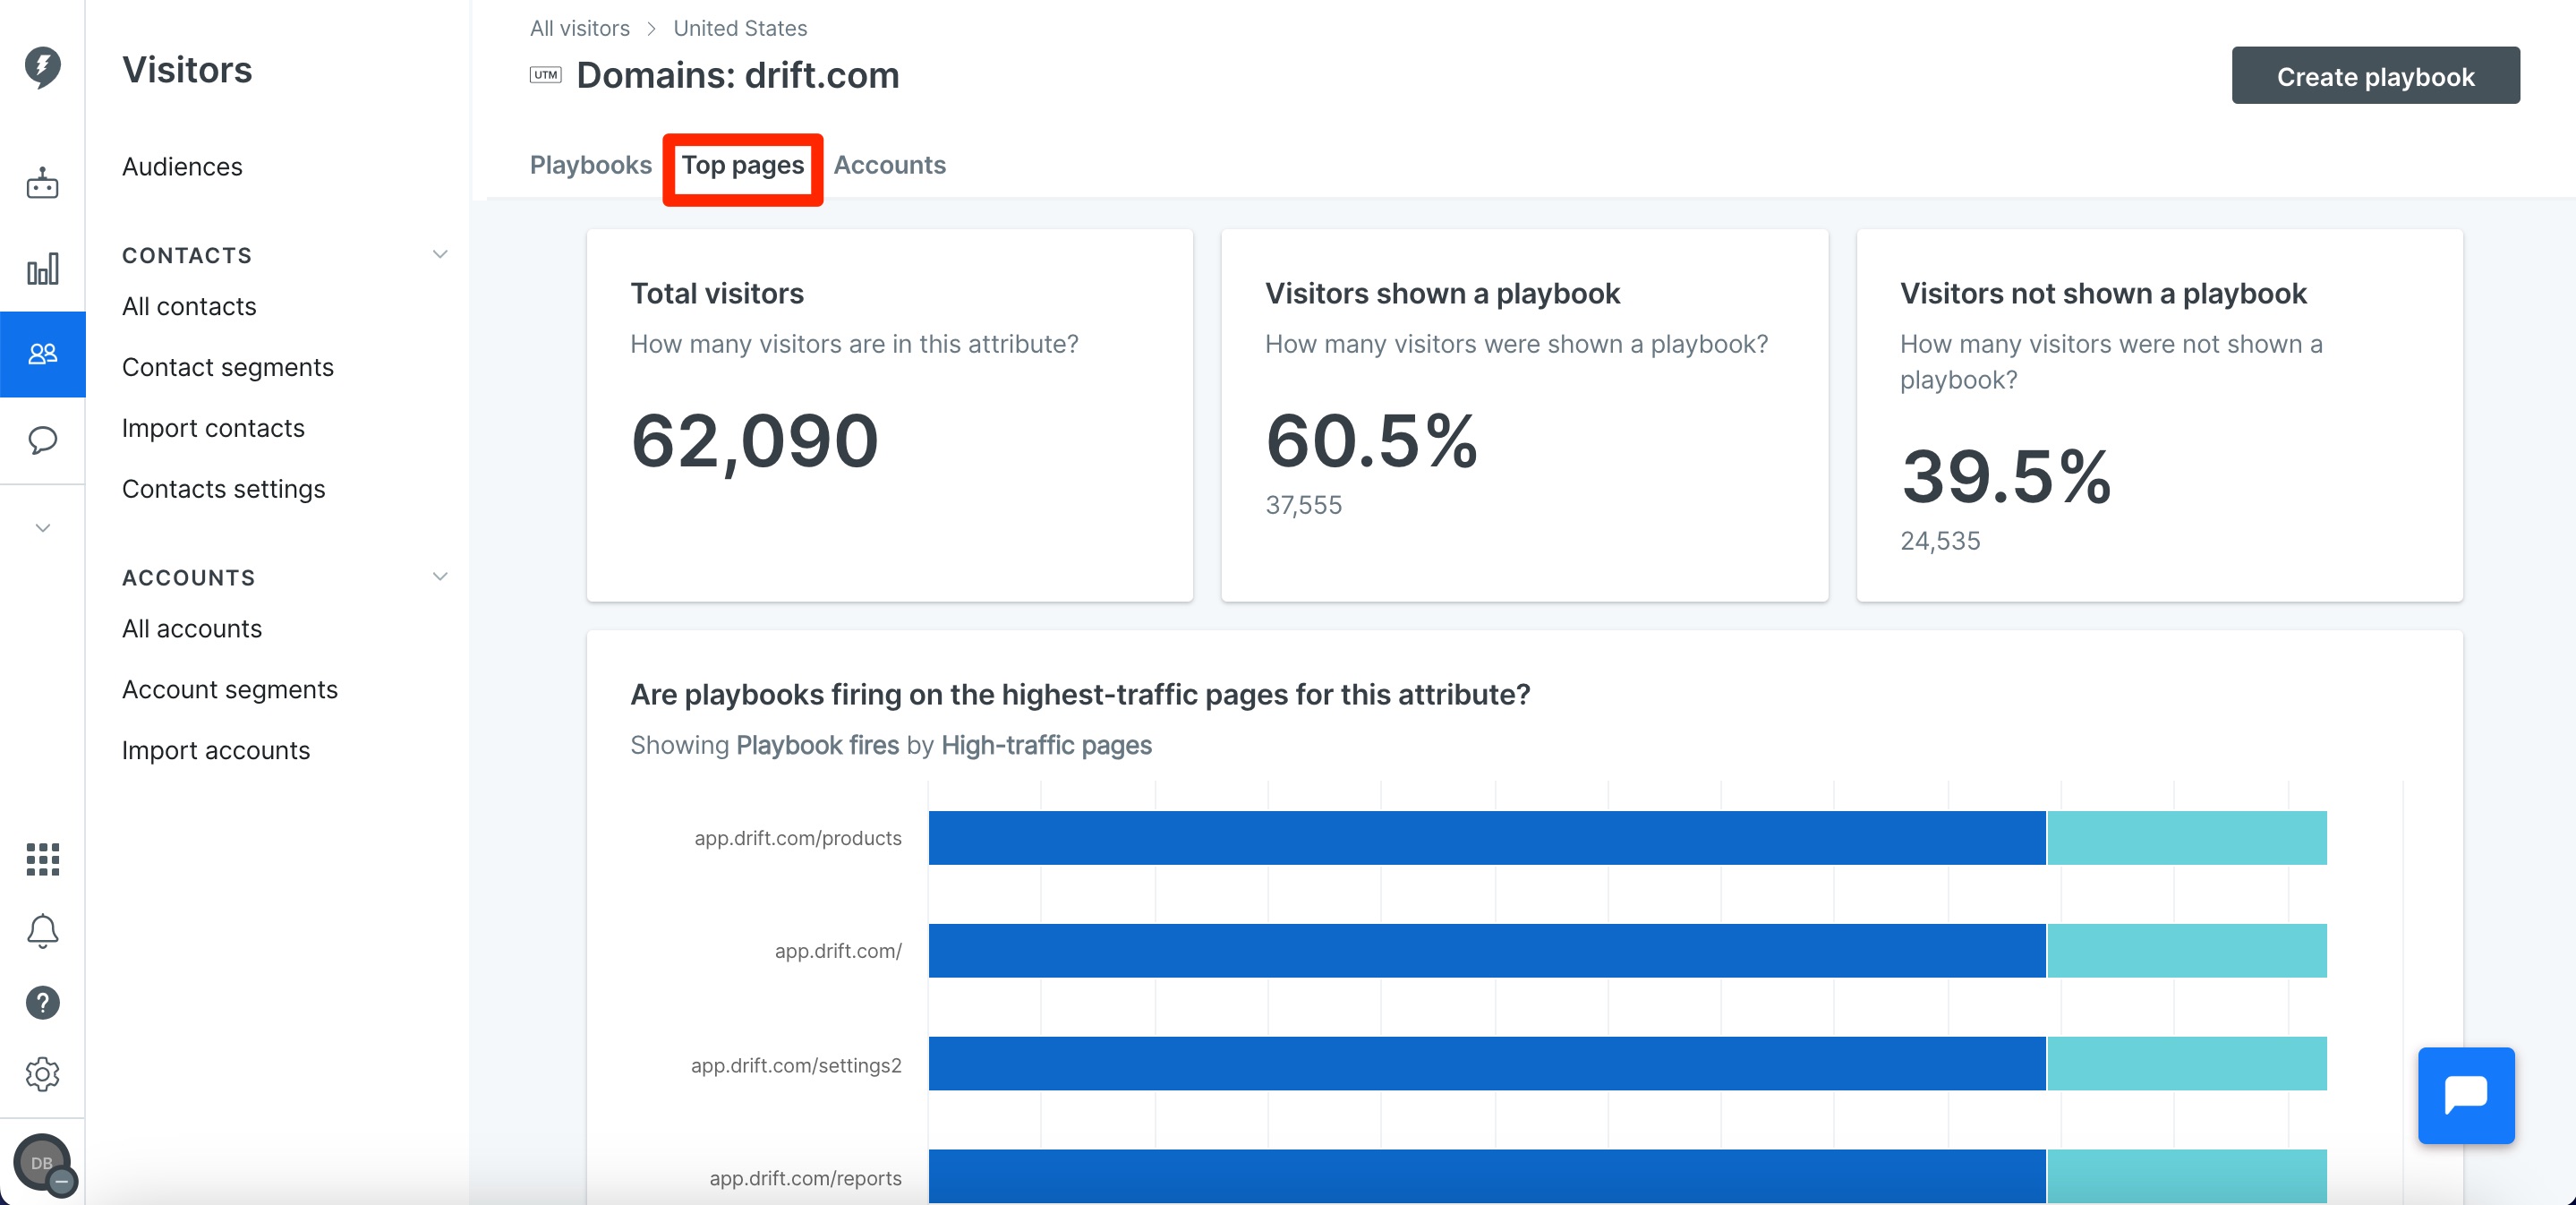2576x1205 pixels.
Task: Click dark blue bar for app.drift.com/settings2
Action: pos(1486,1063)
